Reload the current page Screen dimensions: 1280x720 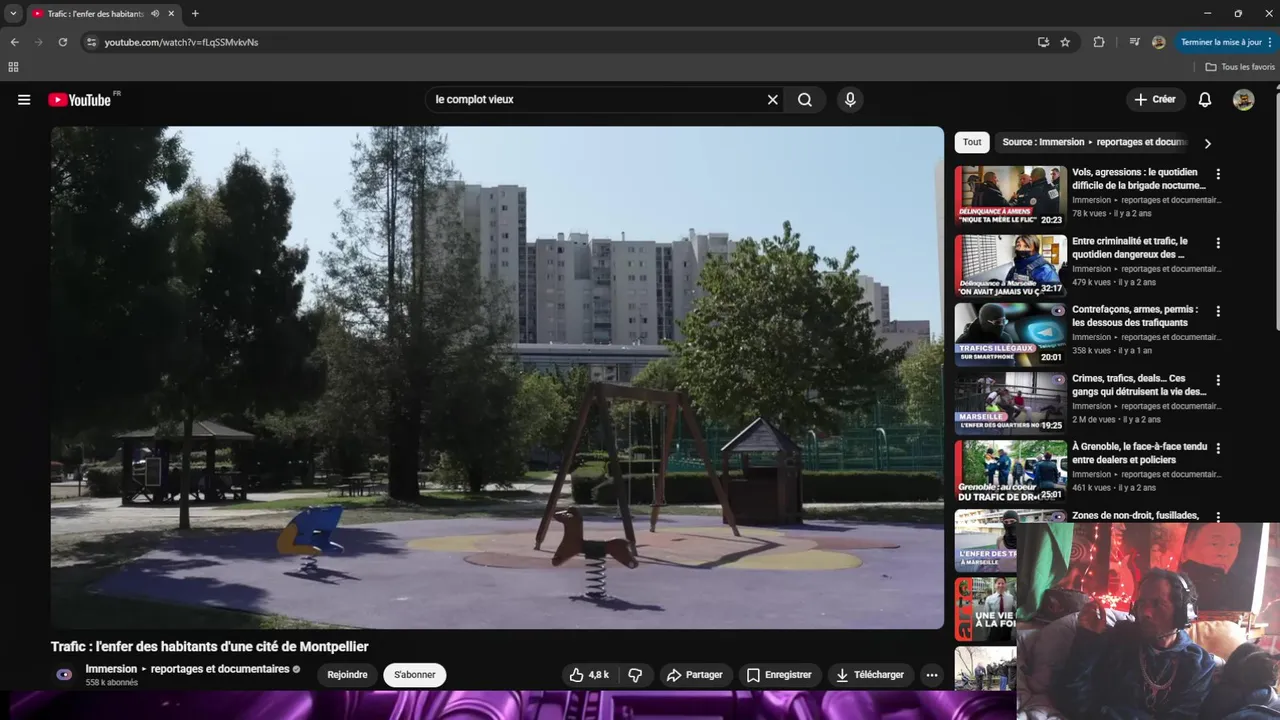[62, 42]
